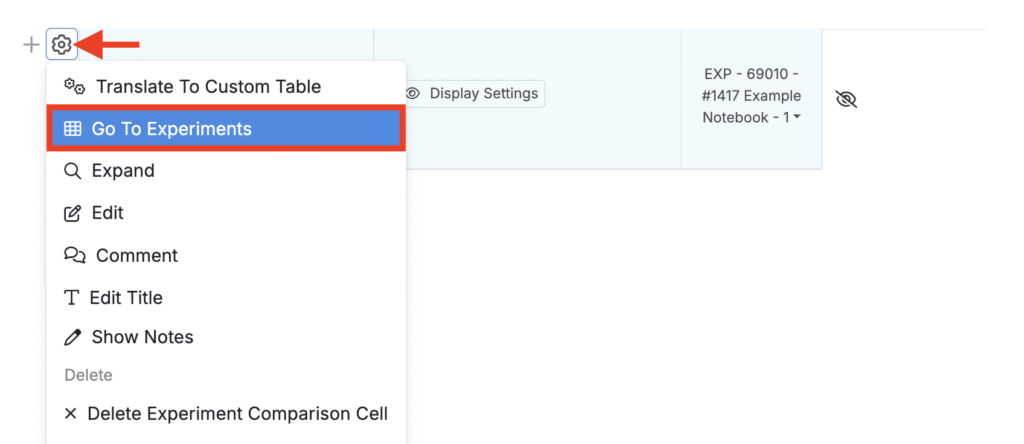Viewport: 1024px width, 444px height.
Task: Click the table grid icon
Action: (72, 129)
